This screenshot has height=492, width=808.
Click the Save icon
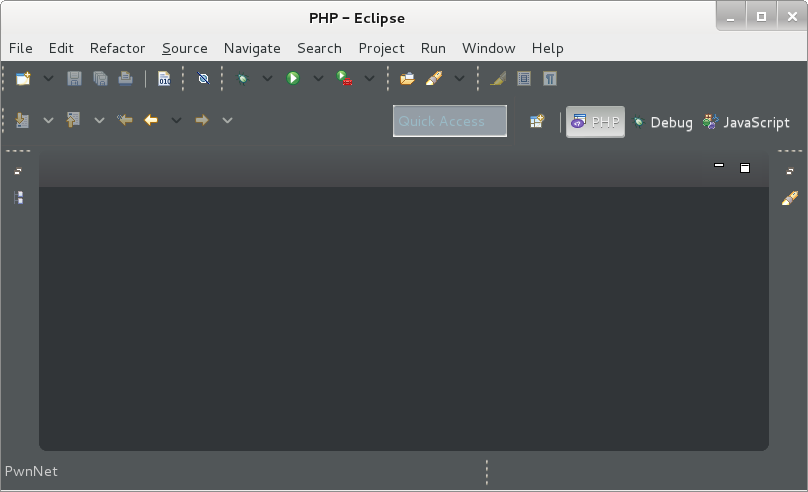pyautogui.click(x=74, y=78)
